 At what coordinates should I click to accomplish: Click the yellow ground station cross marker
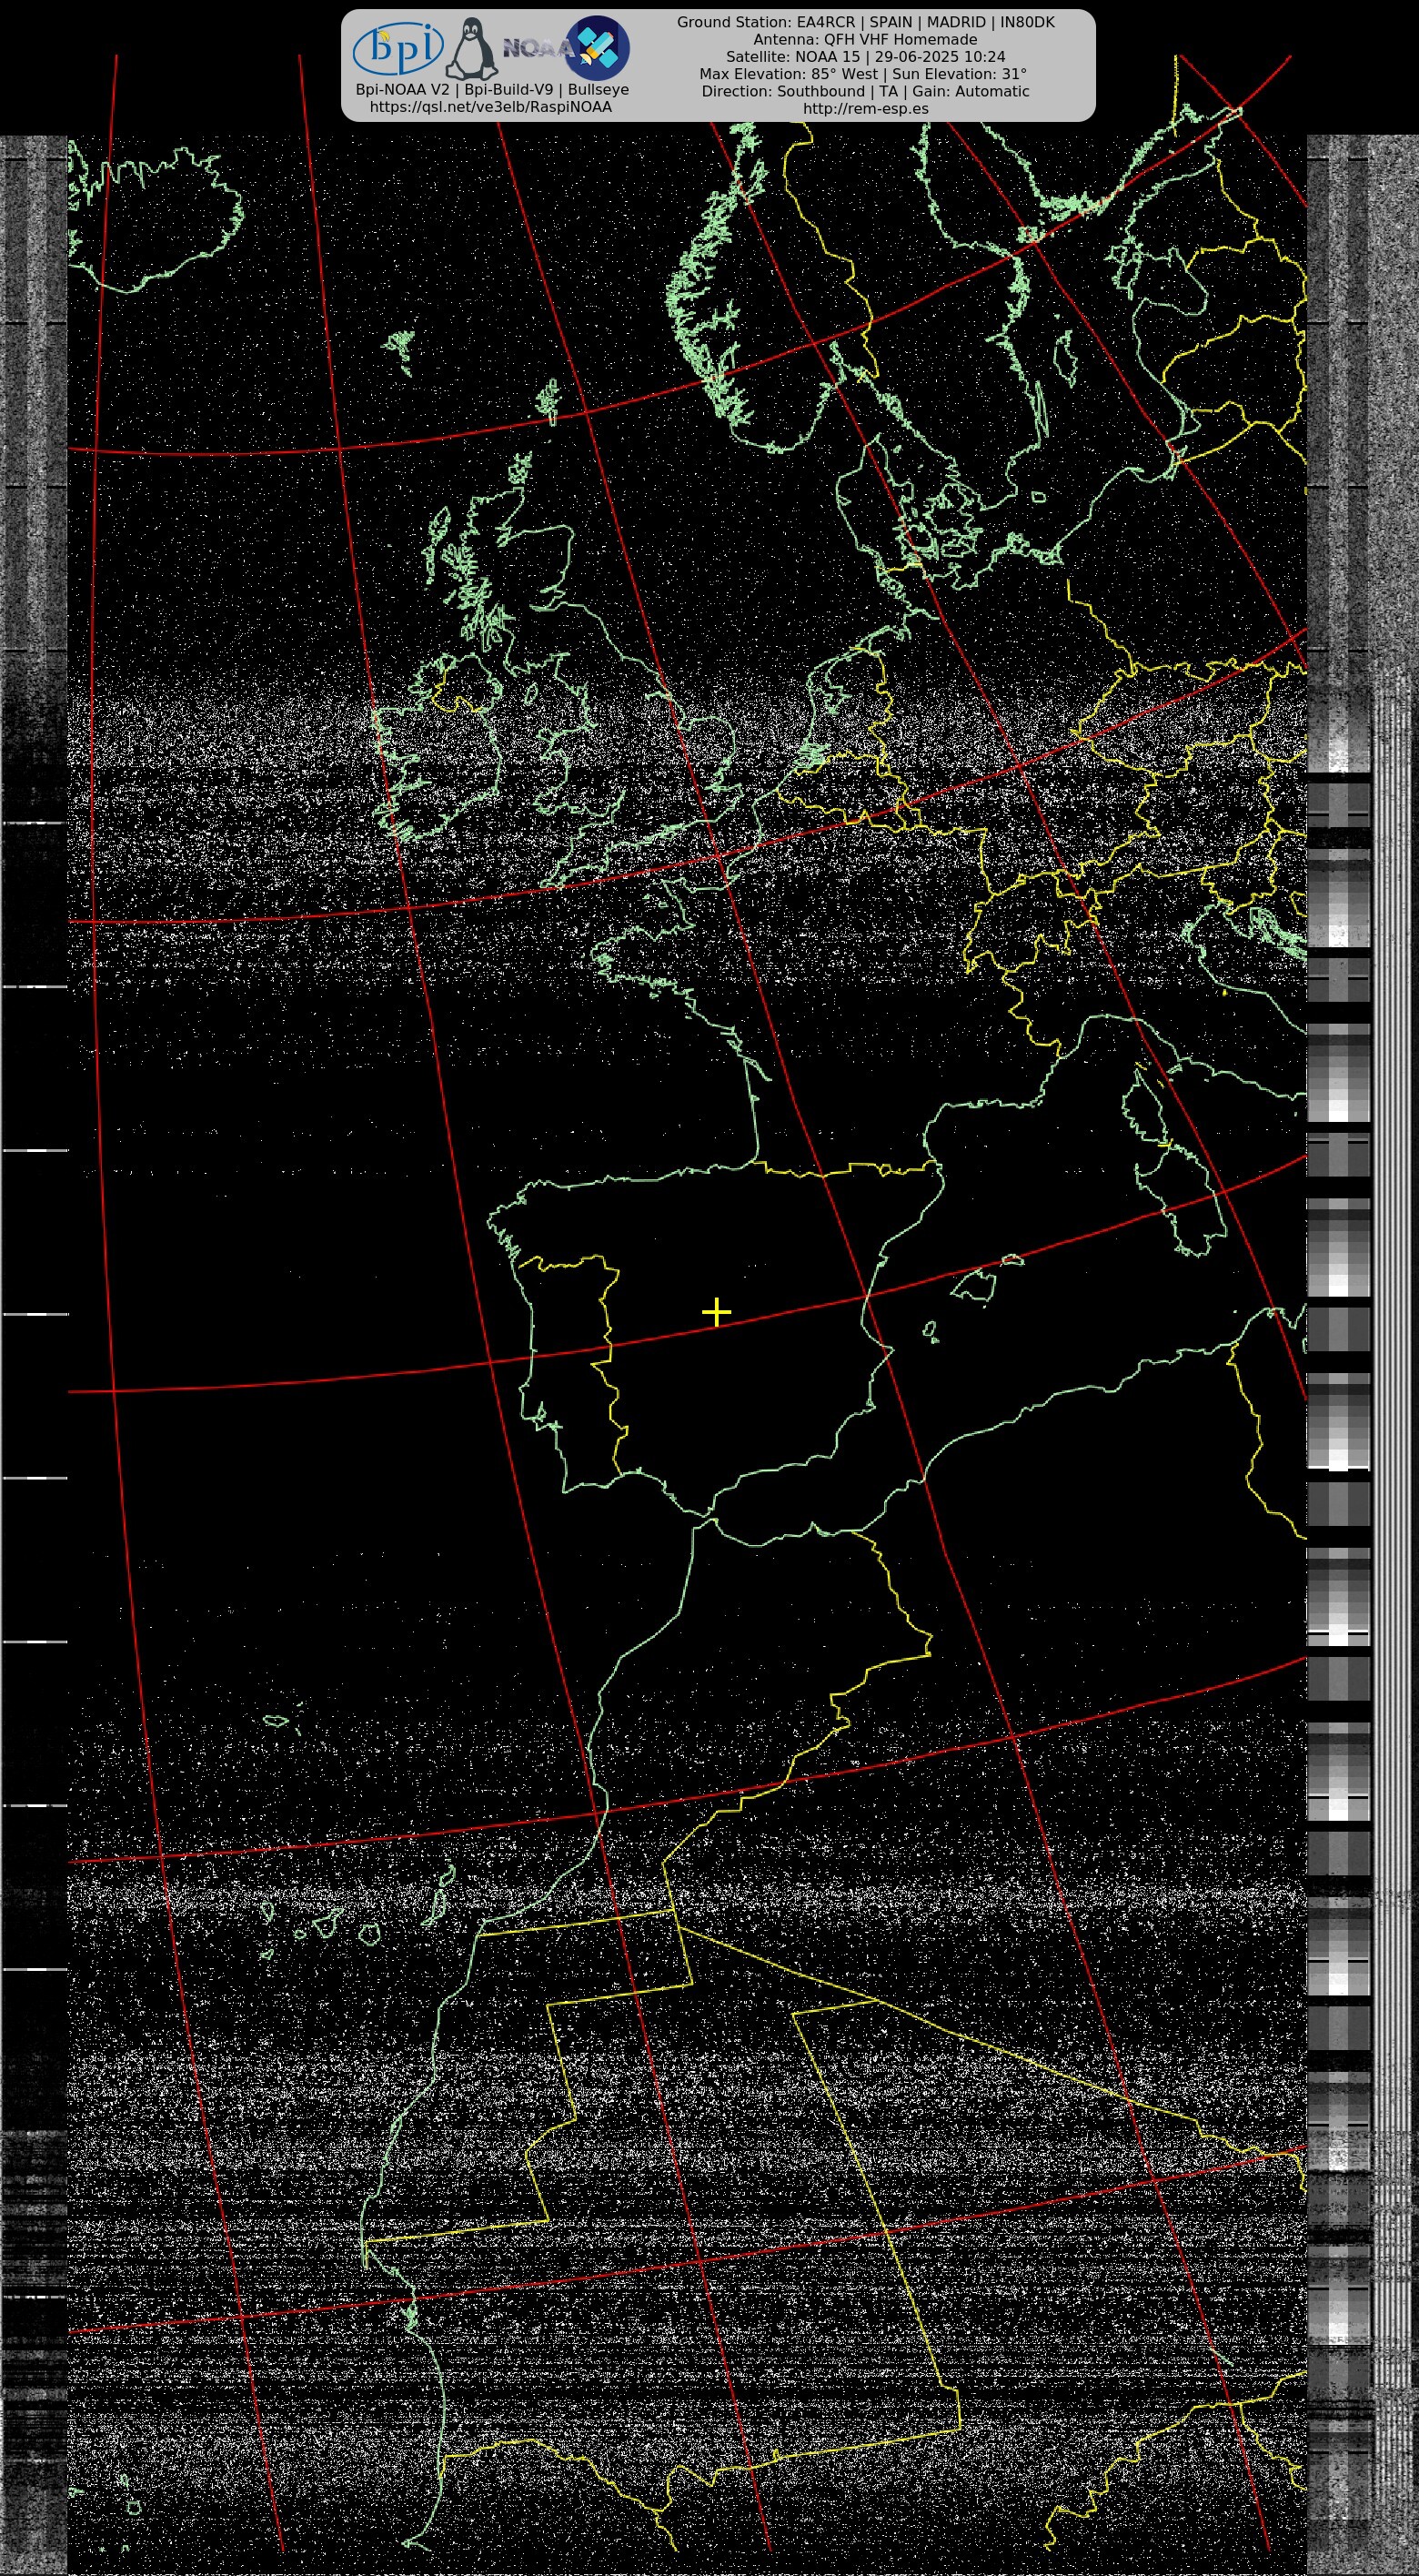point(717,1311)
